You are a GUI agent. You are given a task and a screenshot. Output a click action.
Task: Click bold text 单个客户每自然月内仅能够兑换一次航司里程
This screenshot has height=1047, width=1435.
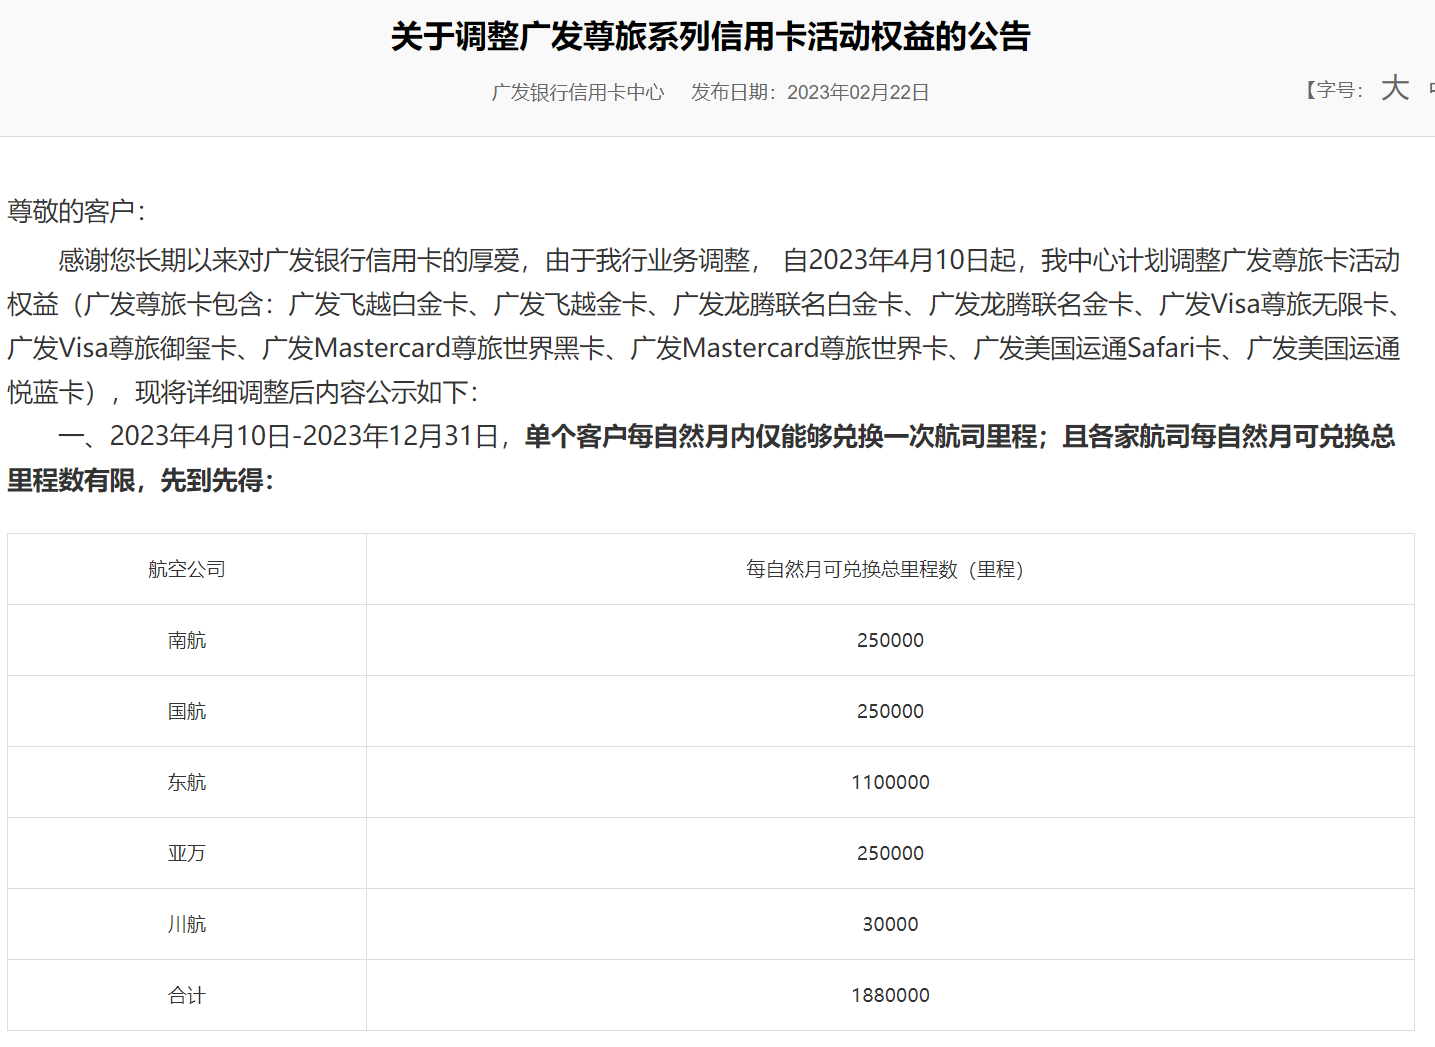[x=781, y=437]
